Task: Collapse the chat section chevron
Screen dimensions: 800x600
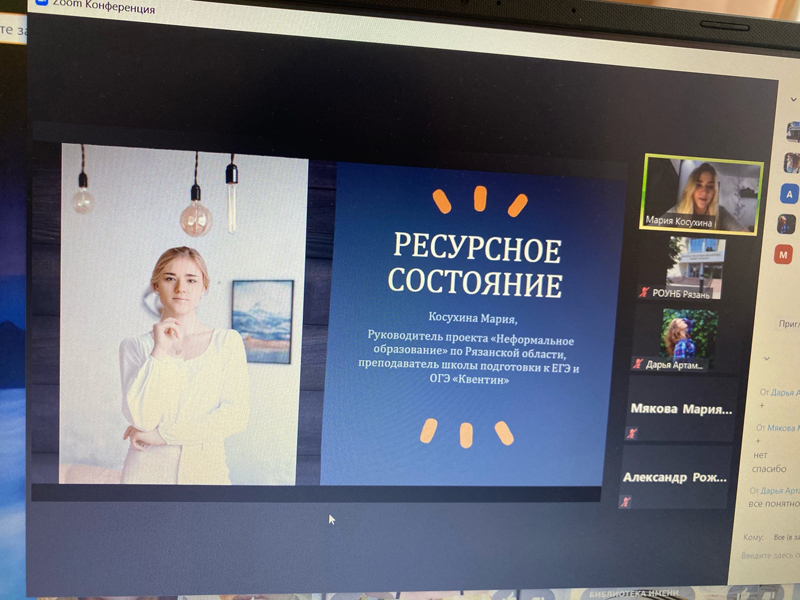Action: click(x=766, y=358)
